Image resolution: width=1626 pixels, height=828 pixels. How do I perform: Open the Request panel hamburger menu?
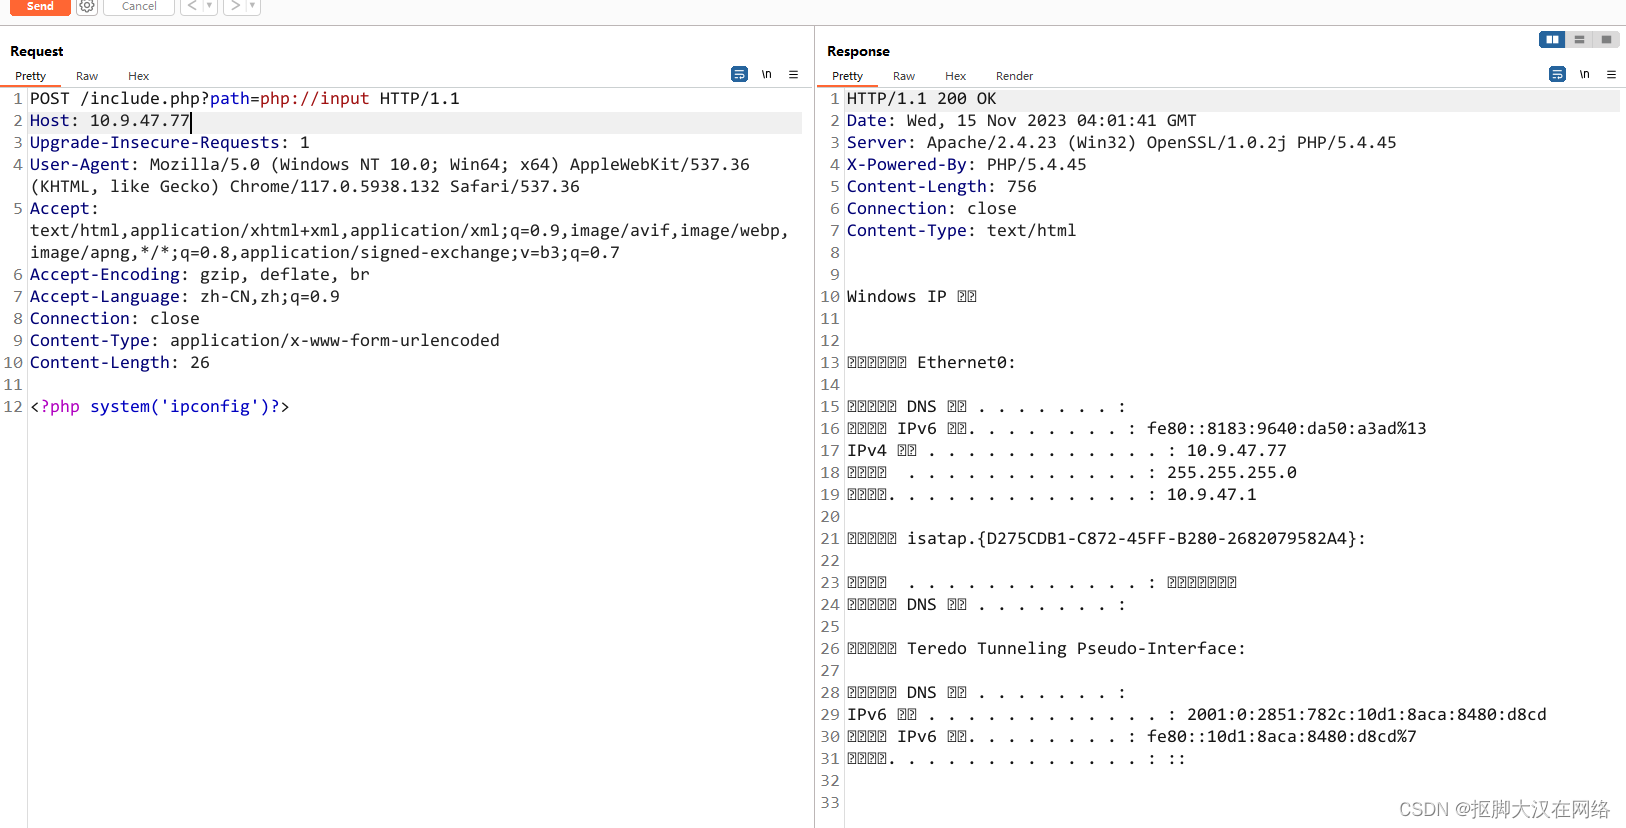click(x=793, y=74)
